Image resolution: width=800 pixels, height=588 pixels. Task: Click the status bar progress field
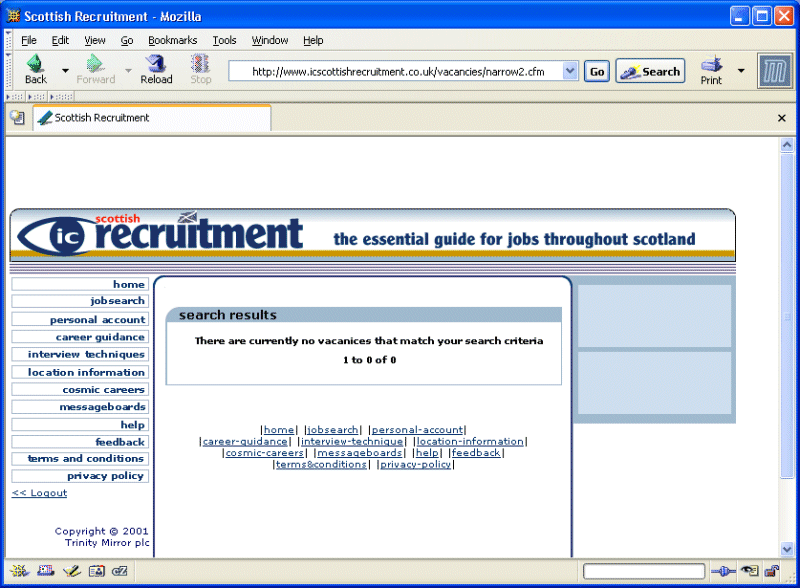coord(644,571)
